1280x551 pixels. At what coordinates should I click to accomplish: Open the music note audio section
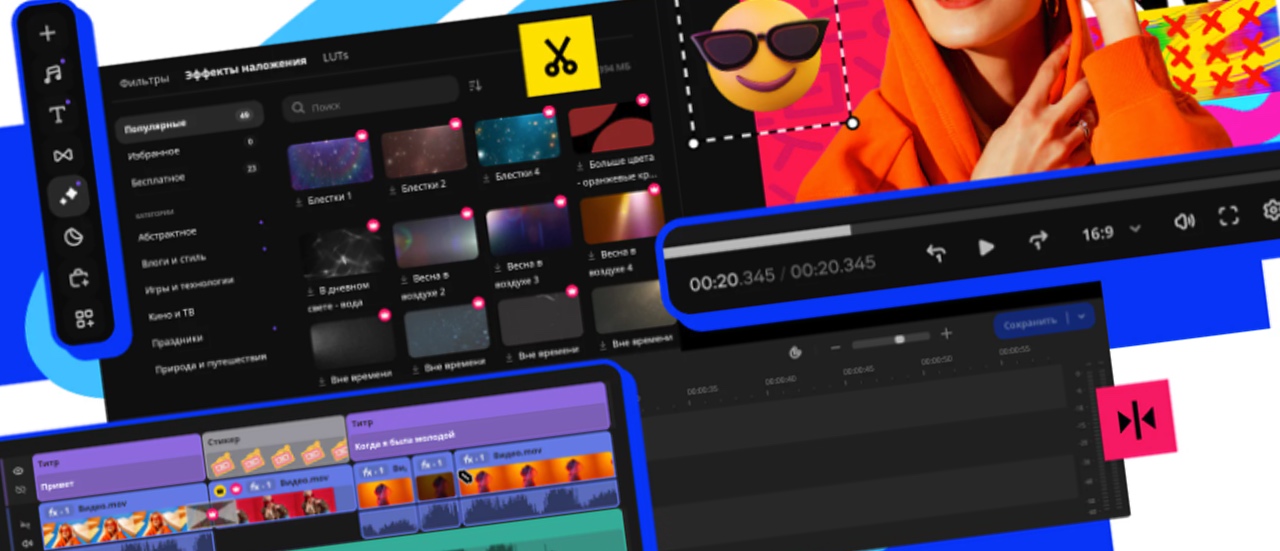(x=52, y=73)
